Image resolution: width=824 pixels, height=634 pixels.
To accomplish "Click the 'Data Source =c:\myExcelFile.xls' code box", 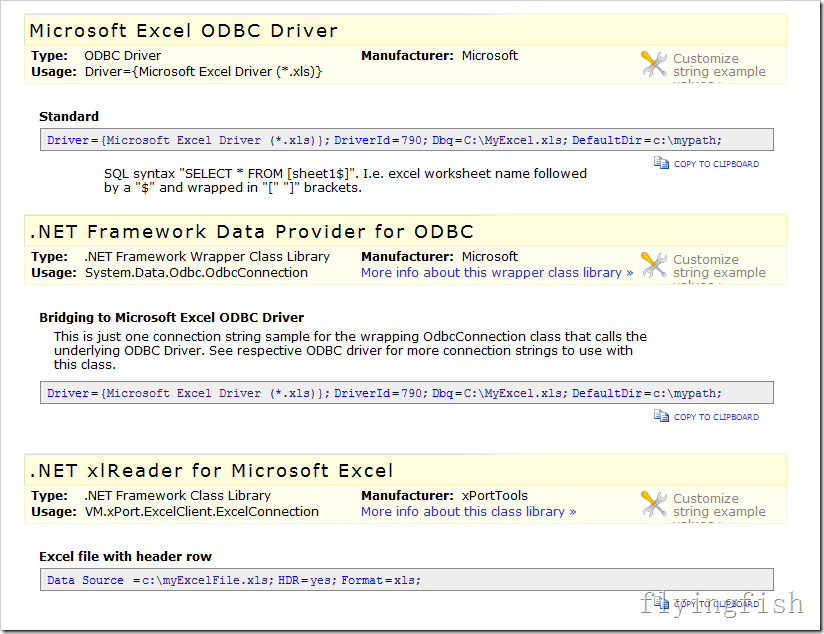I will click(407, 580).
